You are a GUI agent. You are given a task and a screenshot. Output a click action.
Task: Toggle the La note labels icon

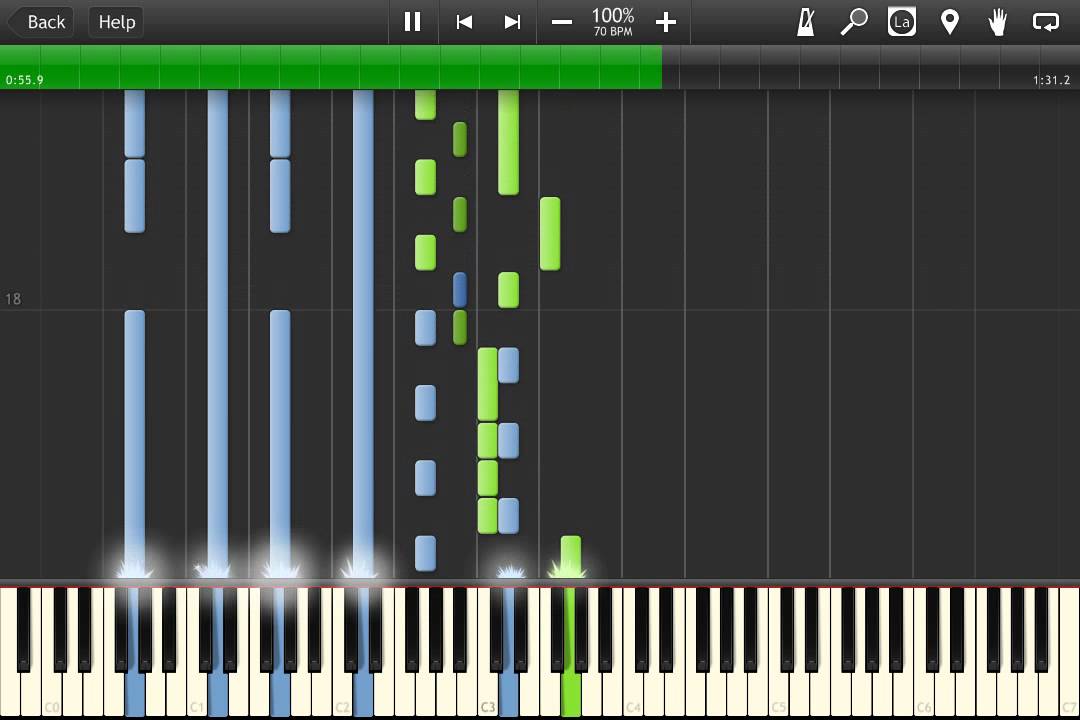(x=902, y=22)
